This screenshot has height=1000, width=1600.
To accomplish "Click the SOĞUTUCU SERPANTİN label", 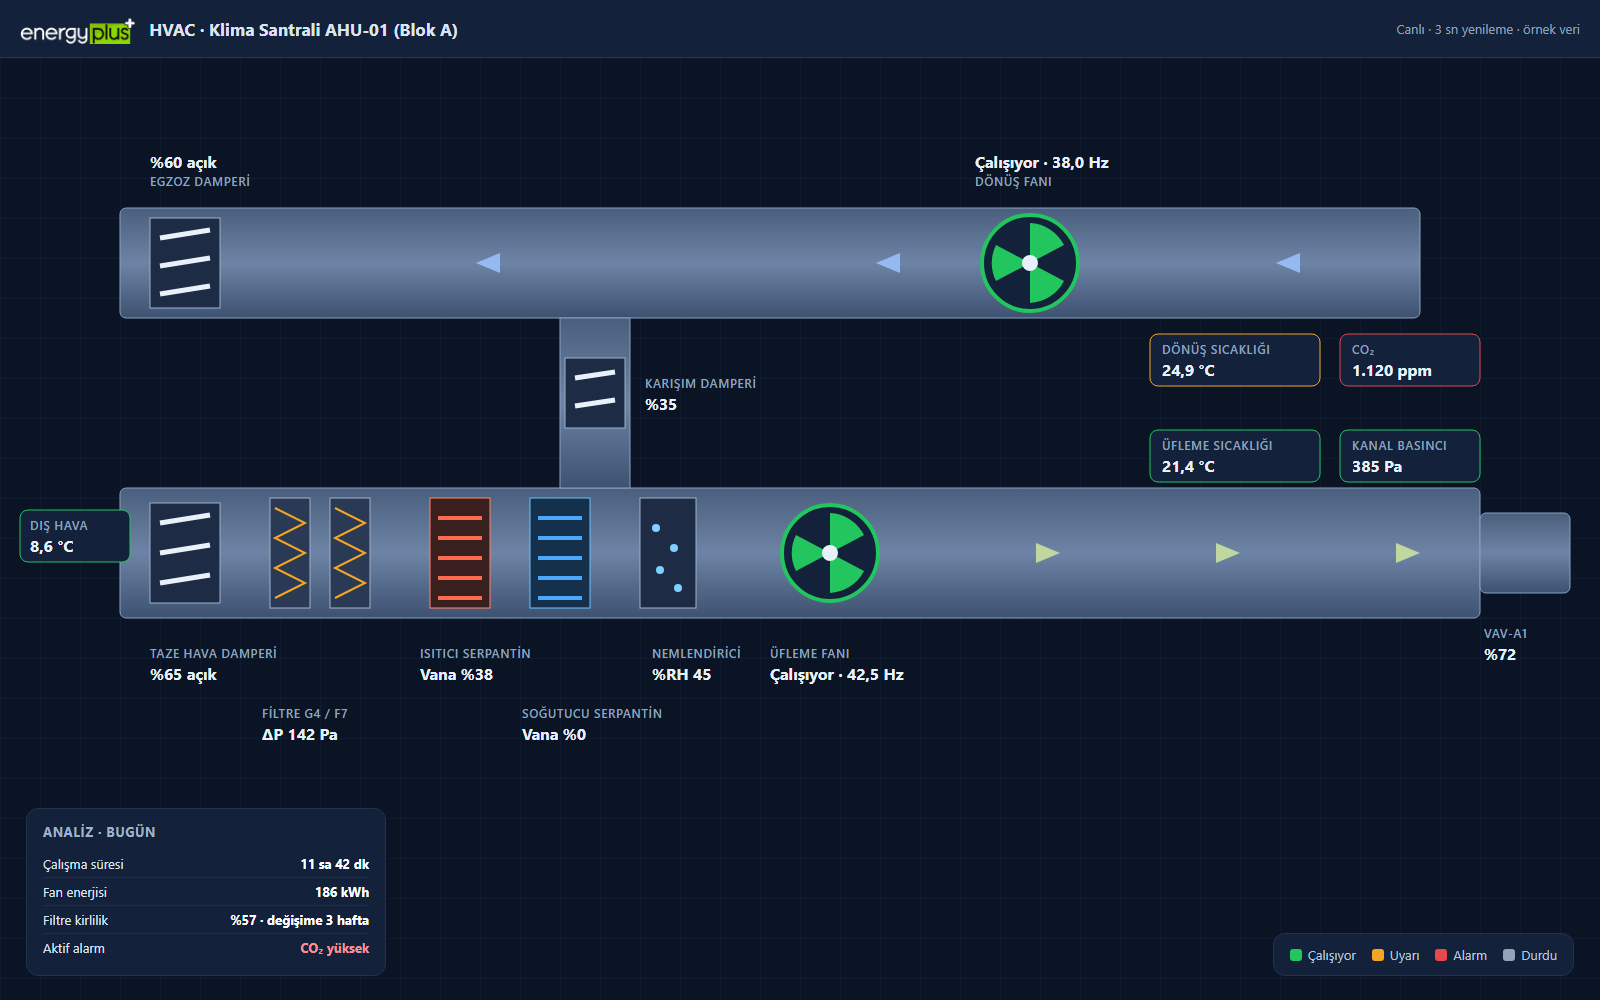I will tap(592, 714).
